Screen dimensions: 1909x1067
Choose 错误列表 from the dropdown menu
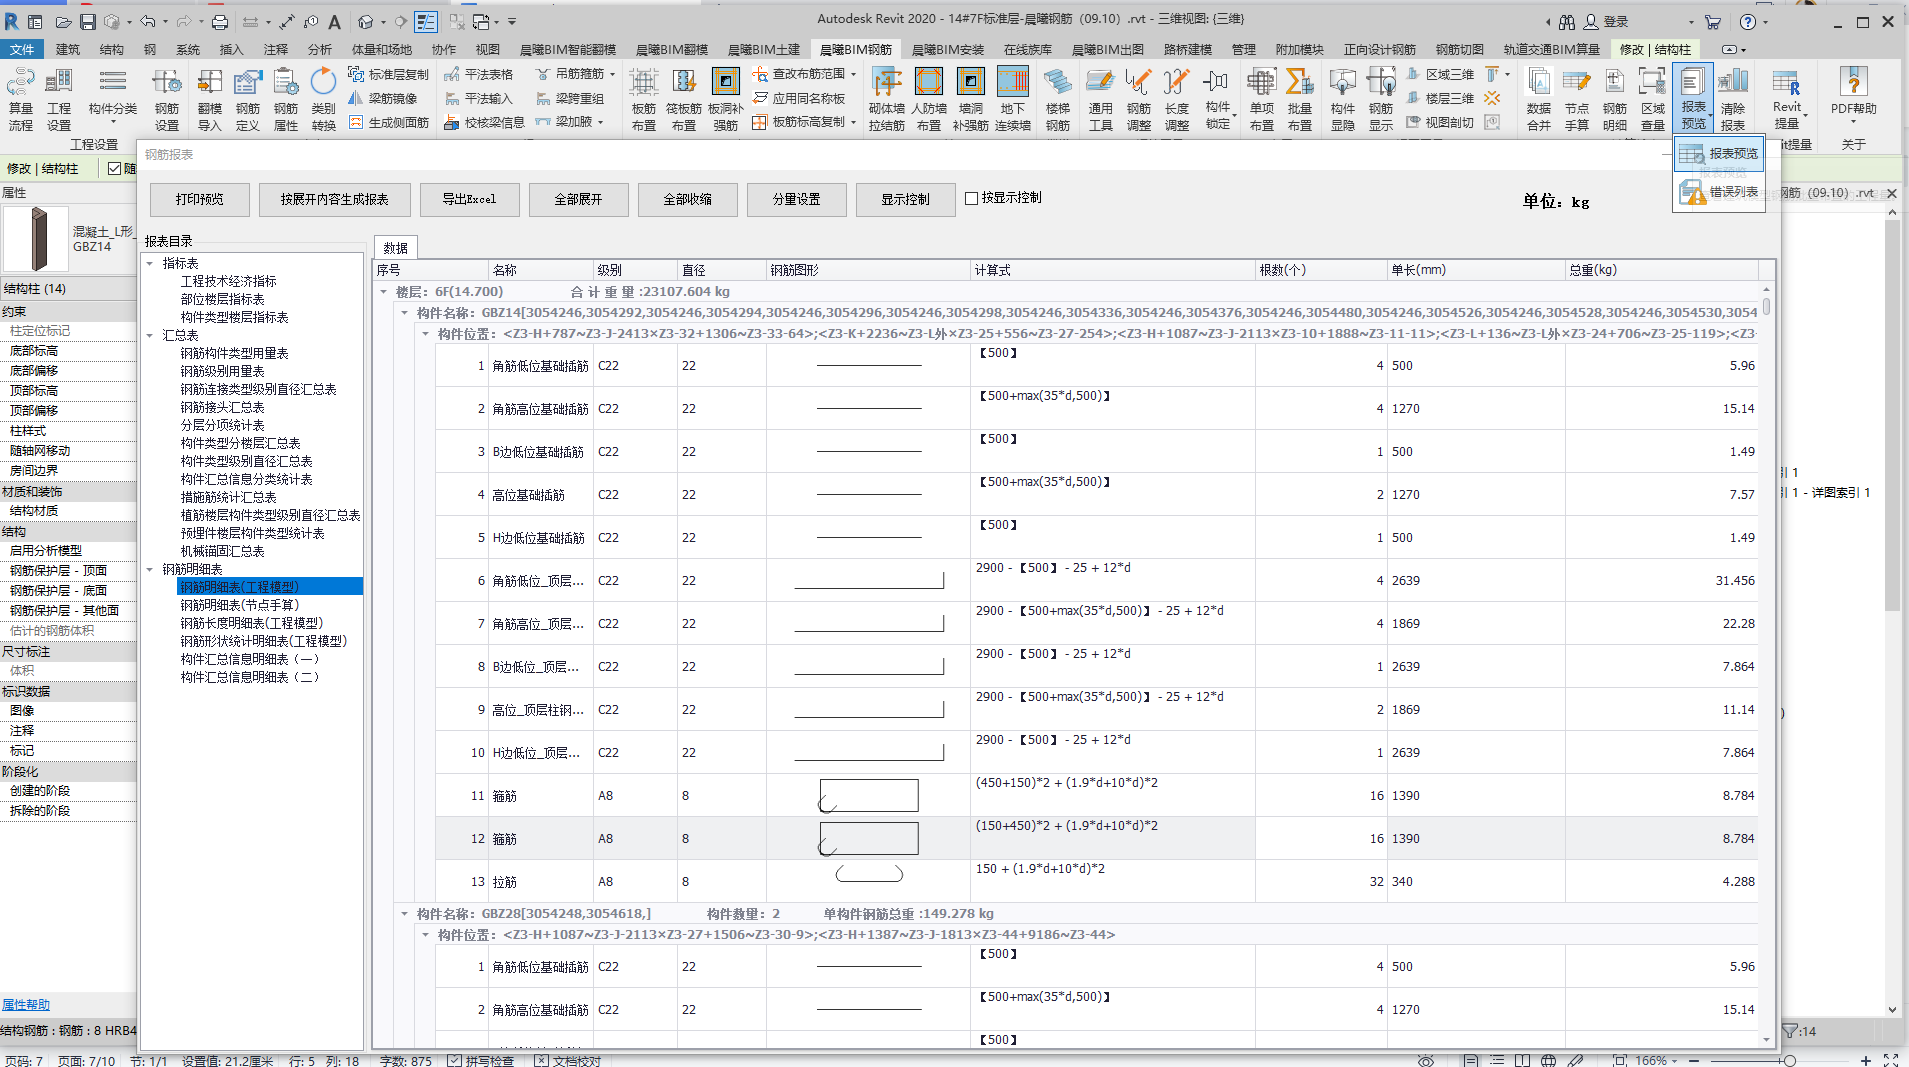[1721, 192]
